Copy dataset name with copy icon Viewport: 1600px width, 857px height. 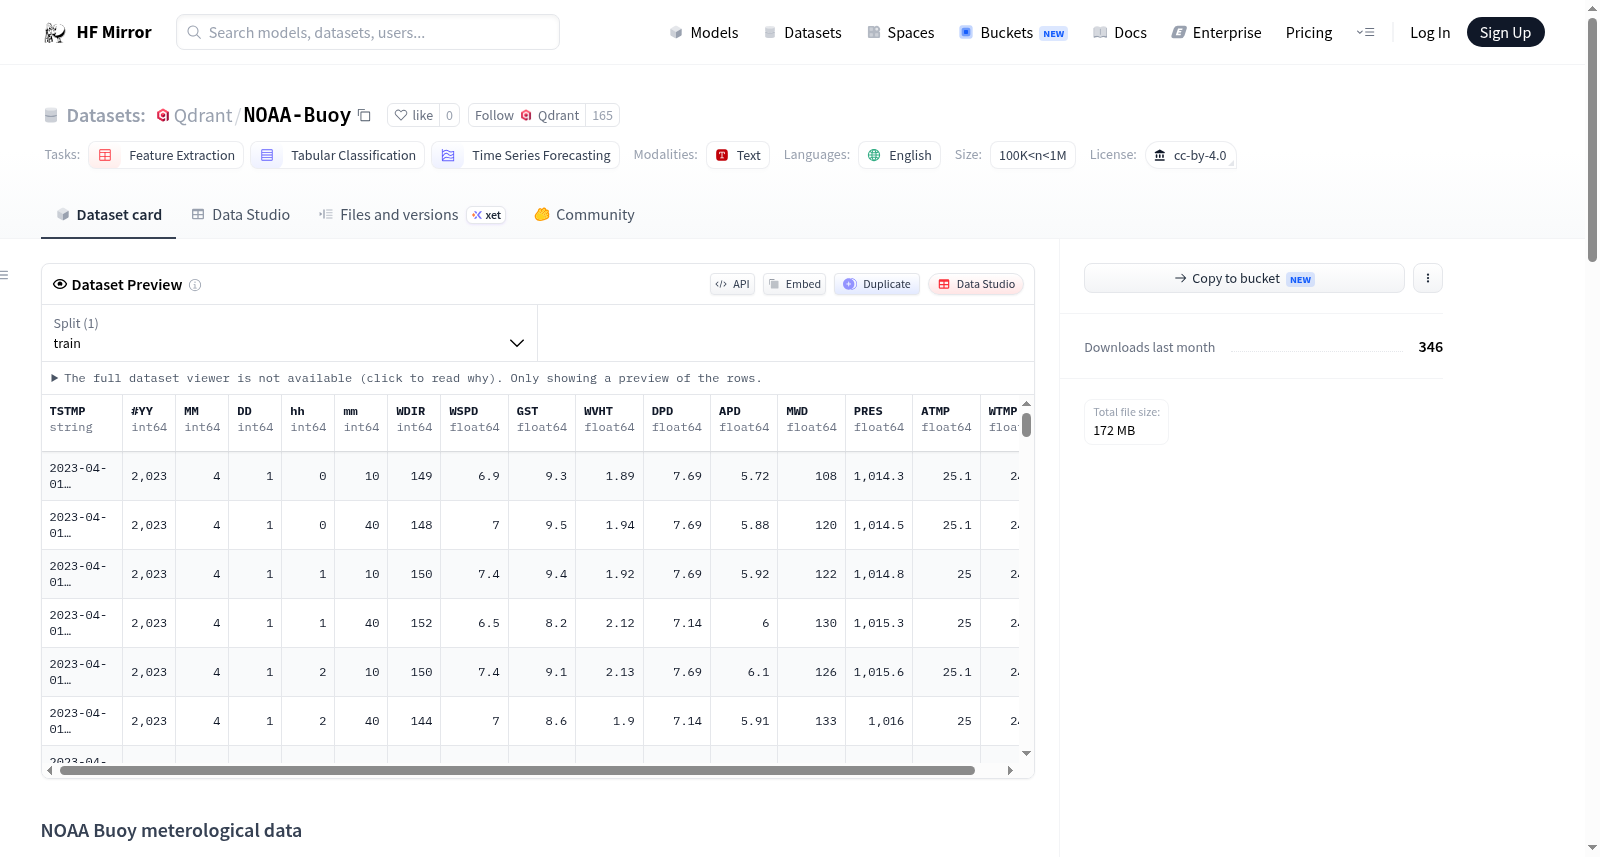click(364, 115)
